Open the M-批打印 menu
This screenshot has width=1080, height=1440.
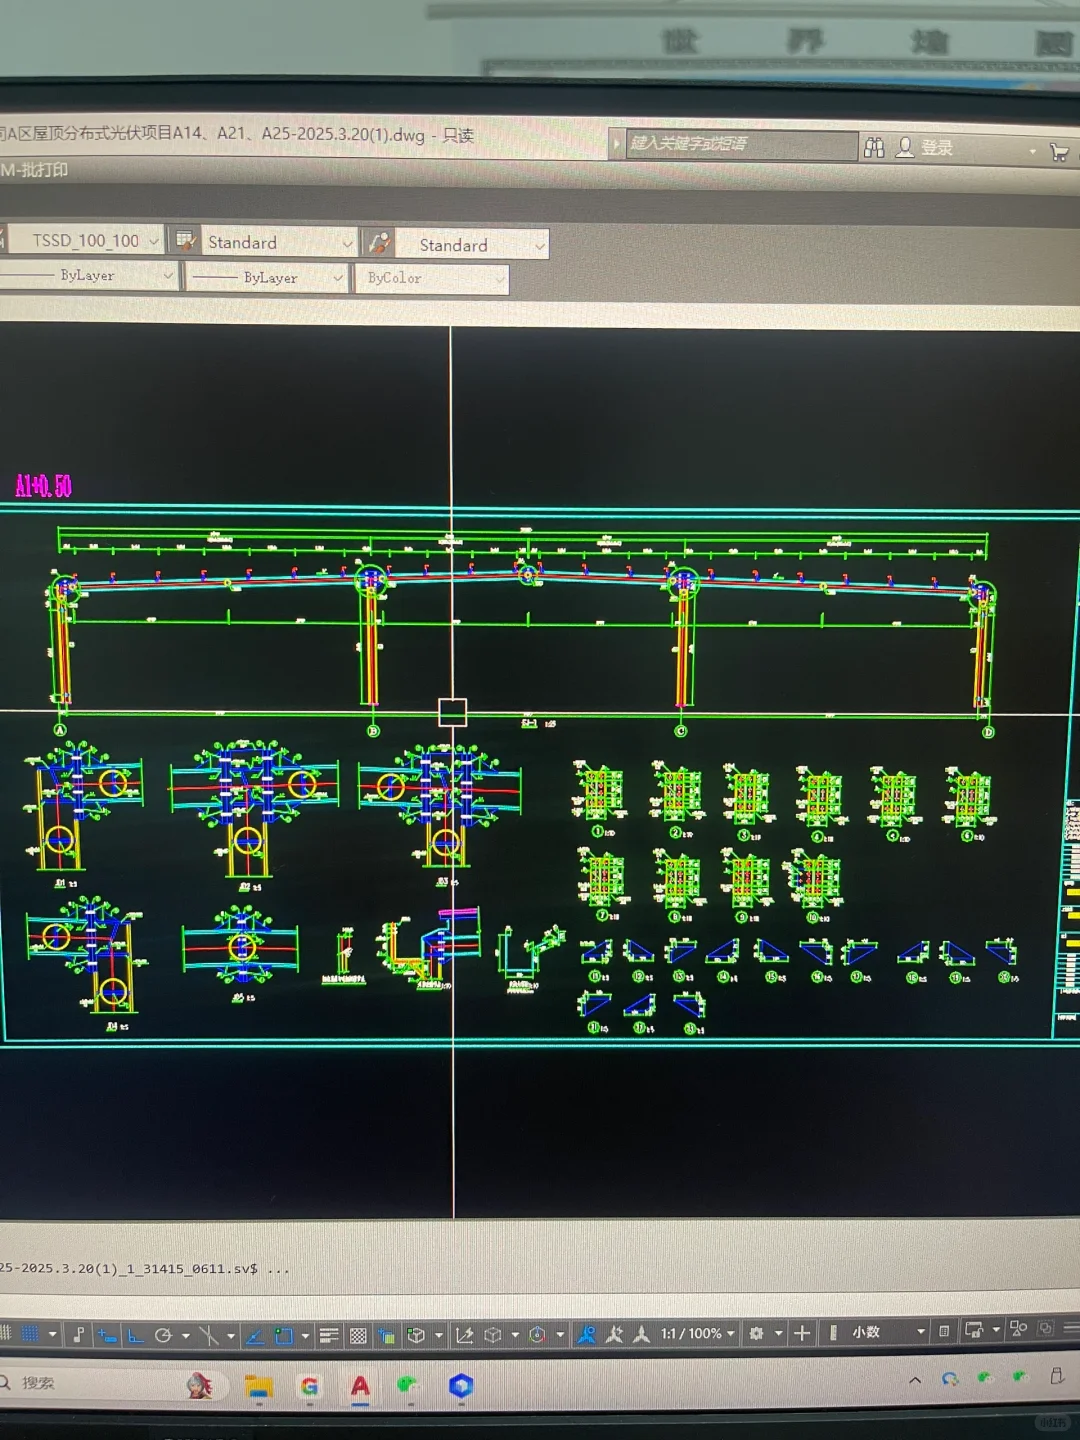[x=34, y=169]
